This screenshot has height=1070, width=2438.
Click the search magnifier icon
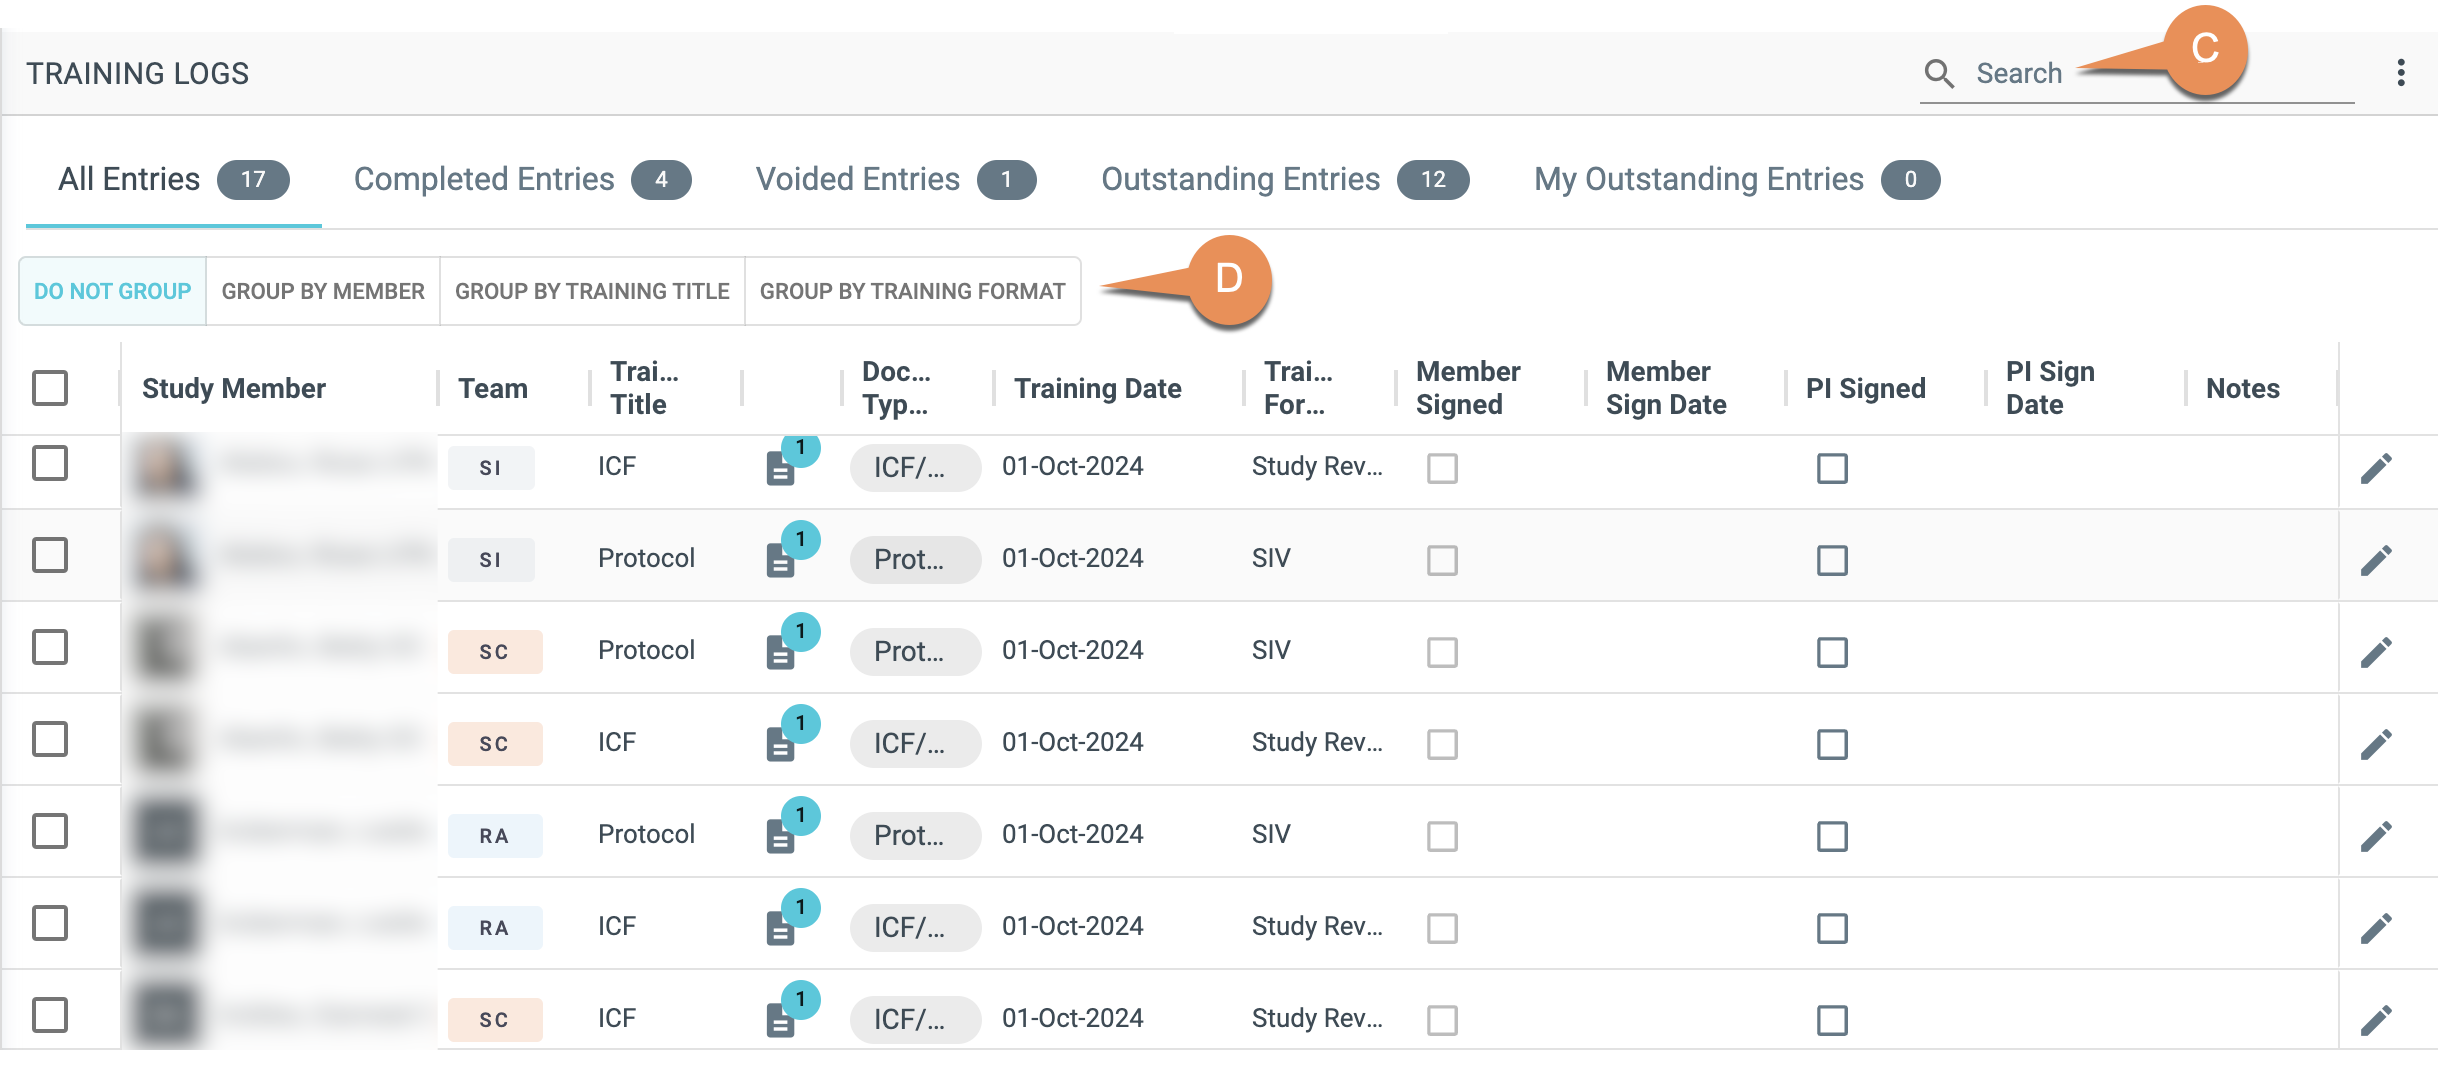coord(1939,74)
